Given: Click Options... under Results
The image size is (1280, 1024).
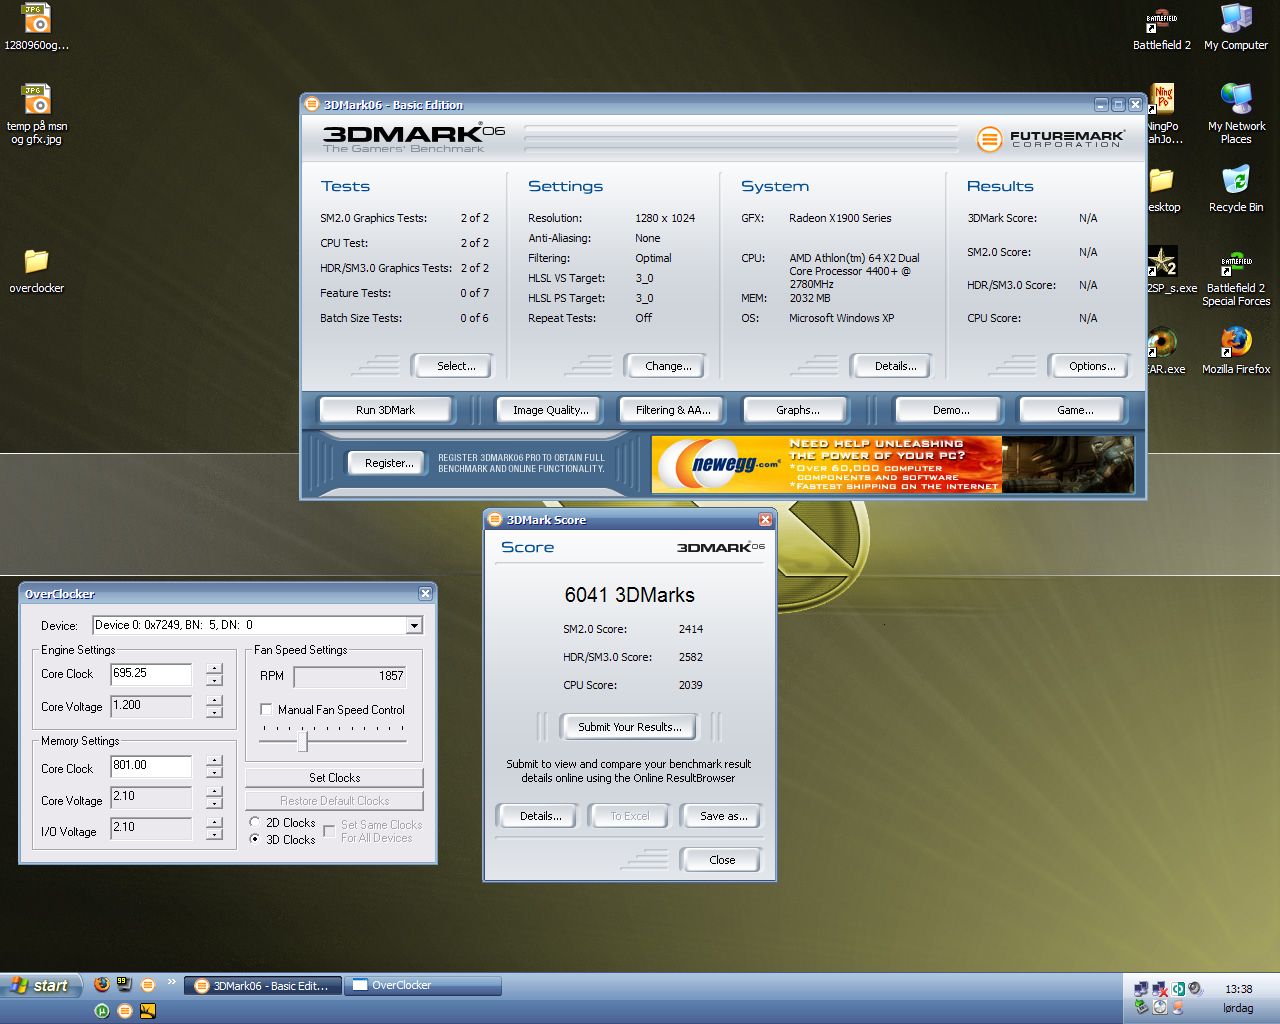Looking at the screenshot, I should coord(1092,366).
